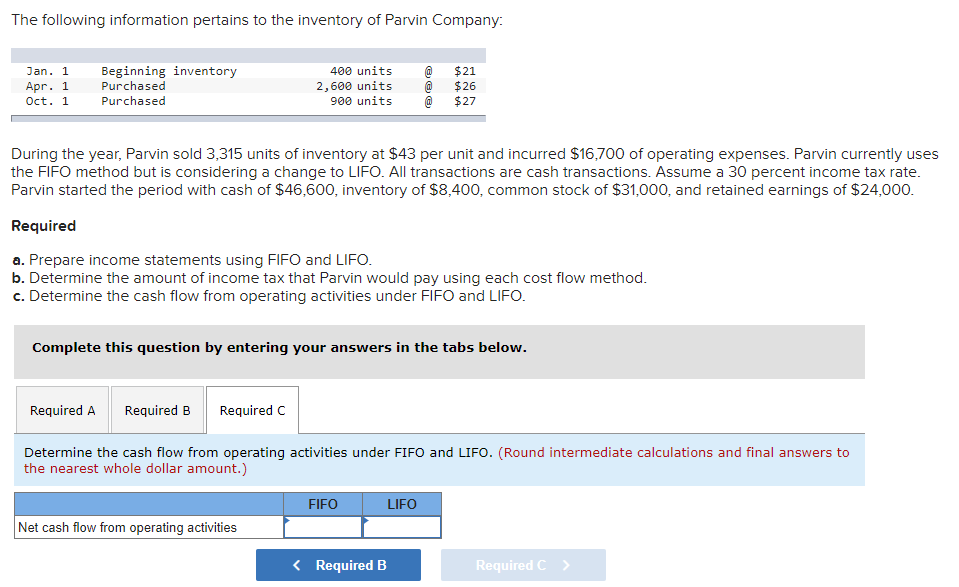Click the bold 'Required' heading
The width and height of the screenshot is (959, 587).
click(x=43, y=226)
